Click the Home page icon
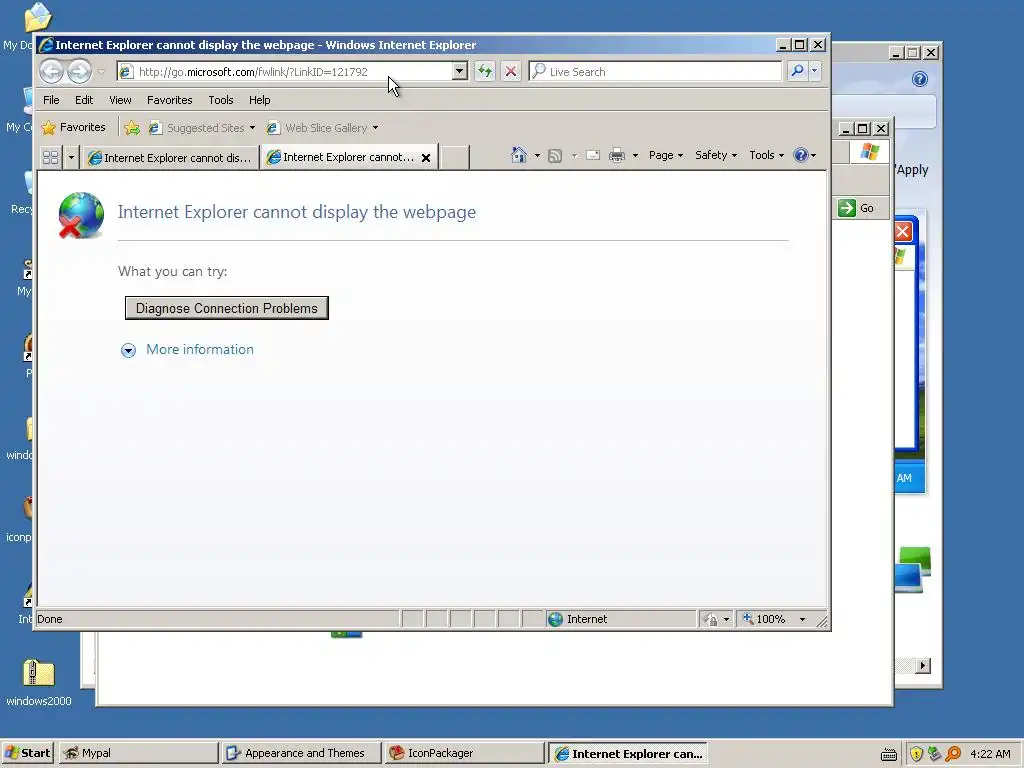The image size is (1024, 768). point(519,155)
